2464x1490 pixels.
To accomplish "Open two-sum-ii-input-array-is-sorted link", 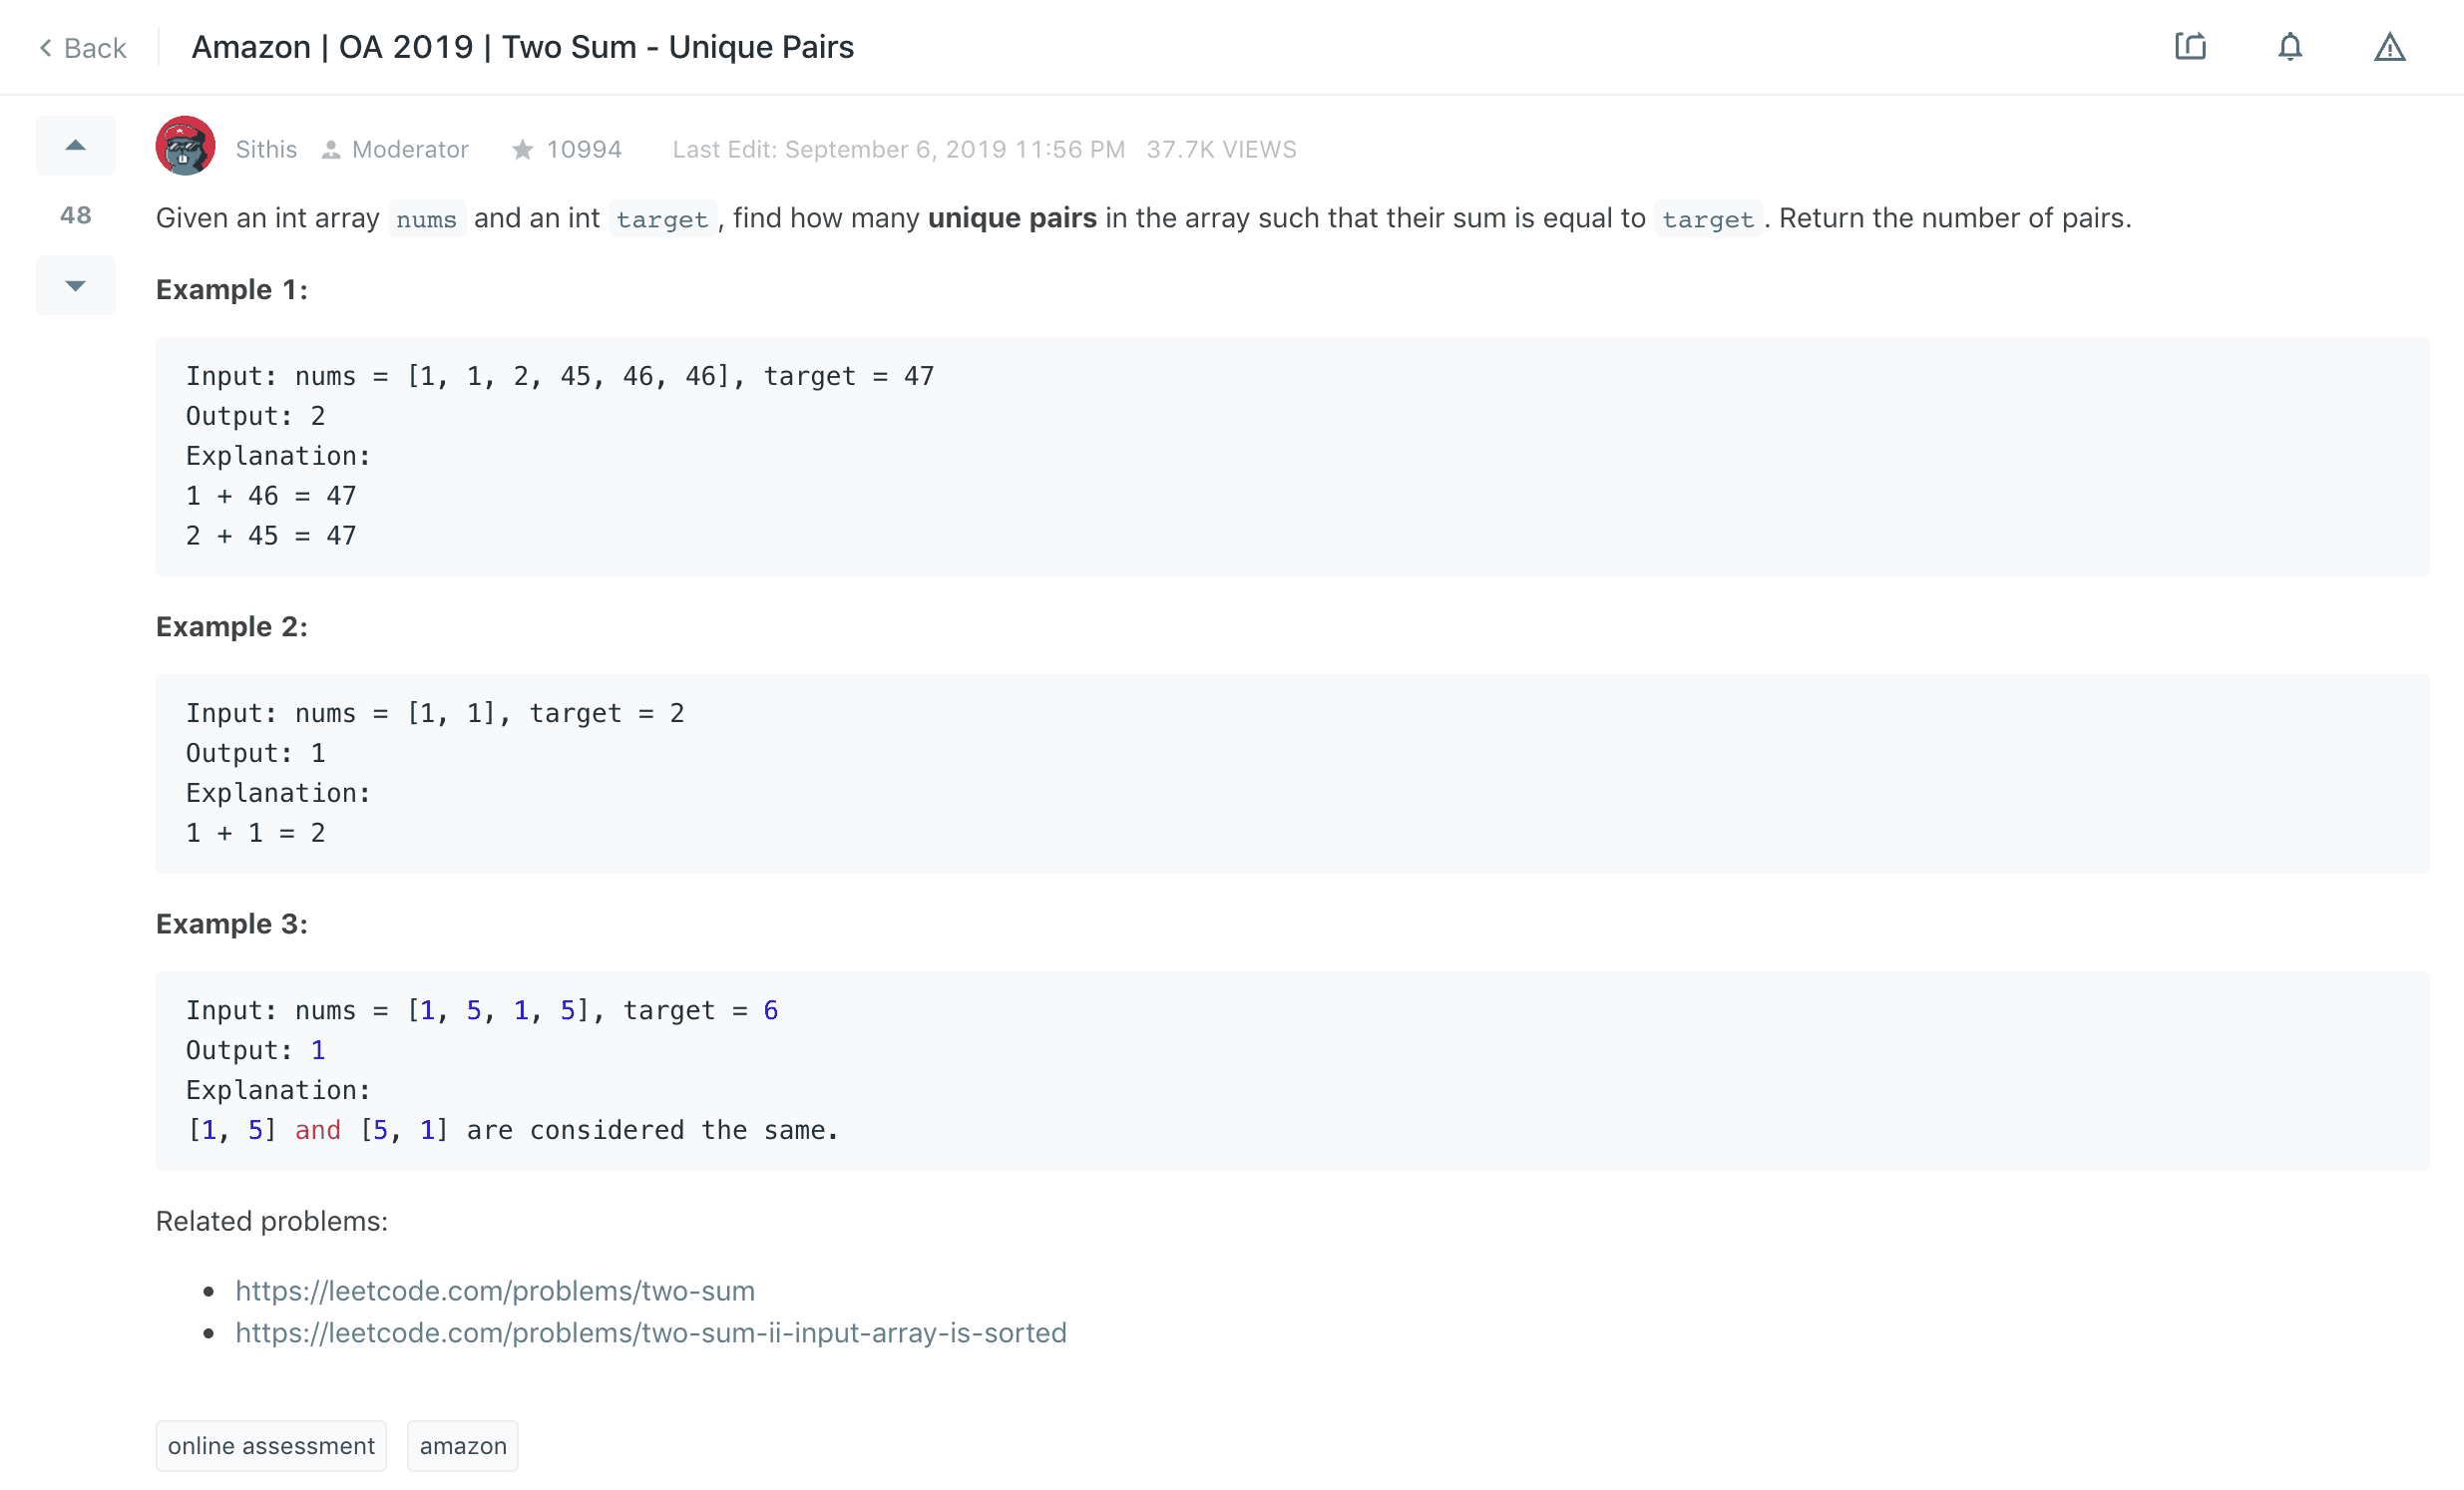I will pyautogui.click(x=651, y=1333).
